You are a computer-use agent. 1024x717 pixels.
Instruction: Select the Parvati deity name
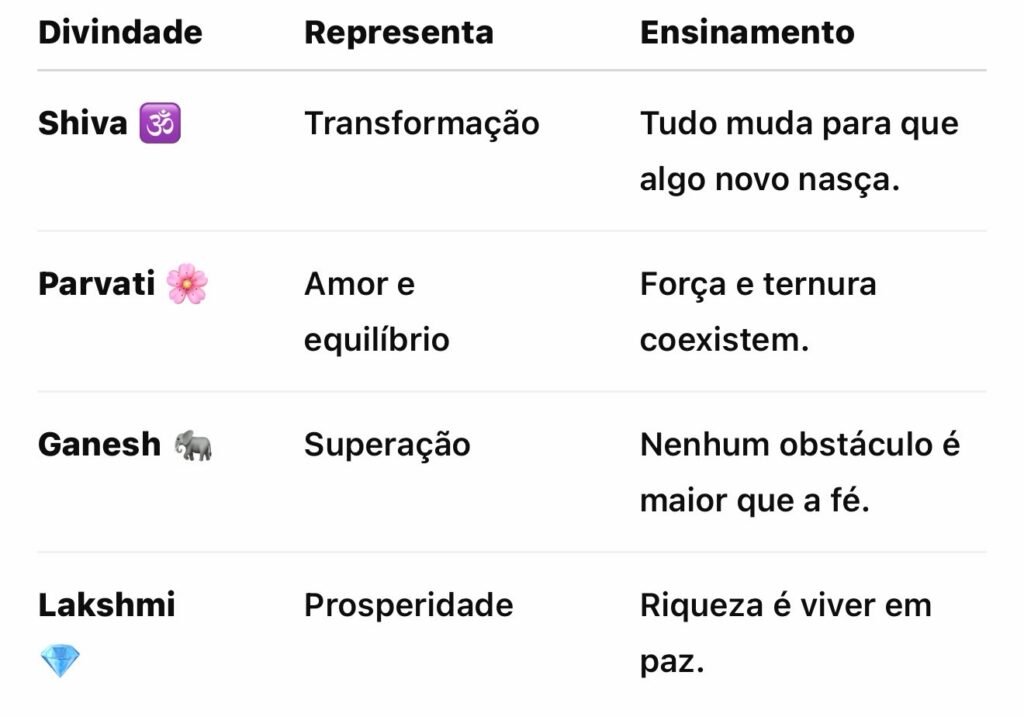coord(96,284)
